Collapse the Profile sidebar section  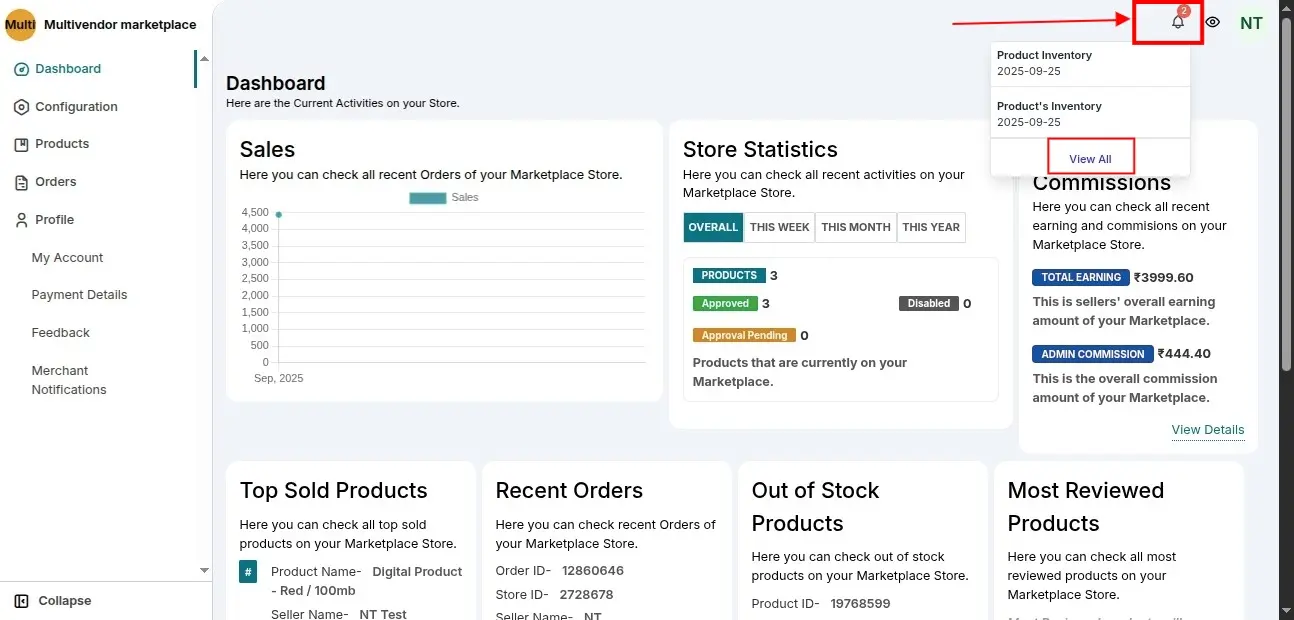[x=54, y=220]
